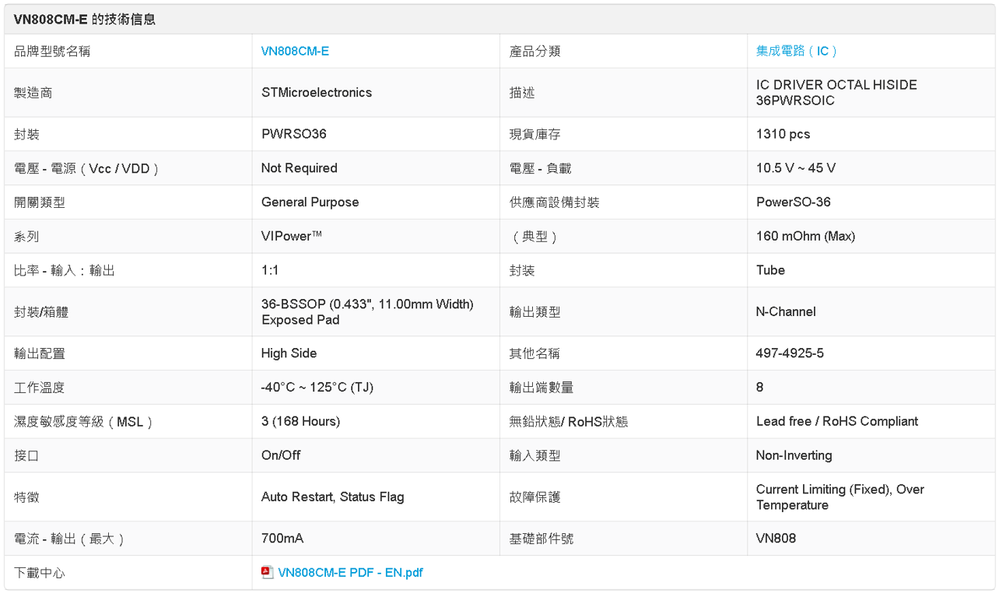Screen dimensions: 999x594
Task: Click the packaging value Tube
Action: tap(770, 270)
